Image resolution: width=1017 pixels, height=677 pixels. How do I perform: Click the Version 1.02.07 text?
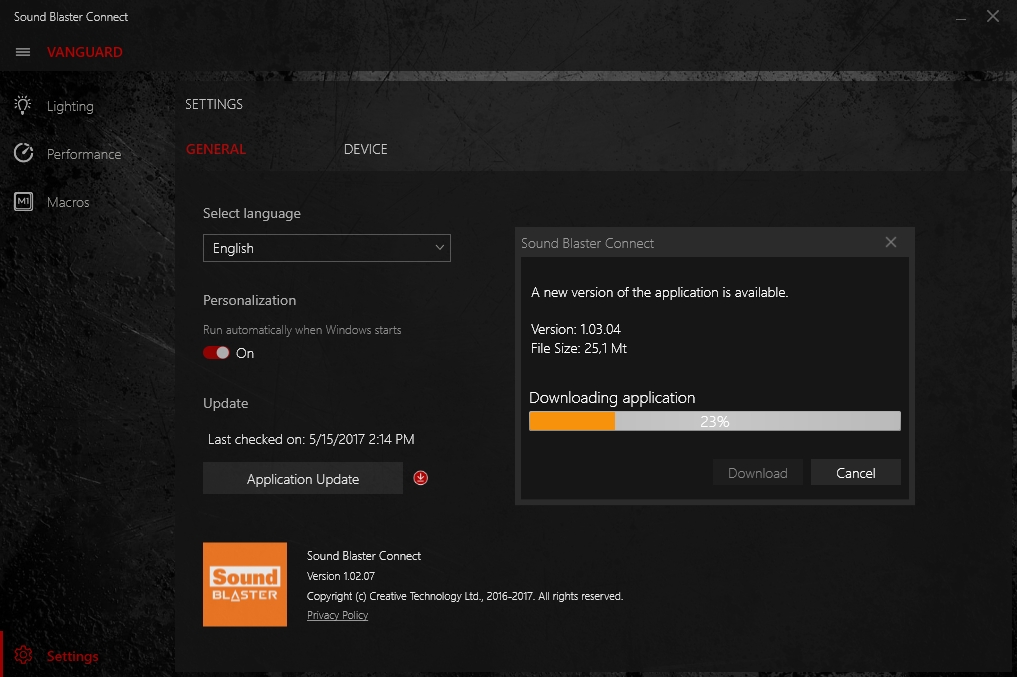(341, 576)
